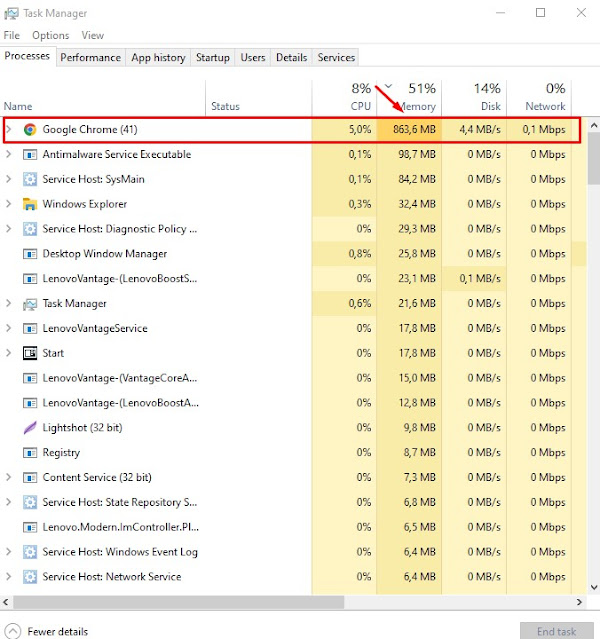Click the Content Service (32 bit) icon

point(30,478)
